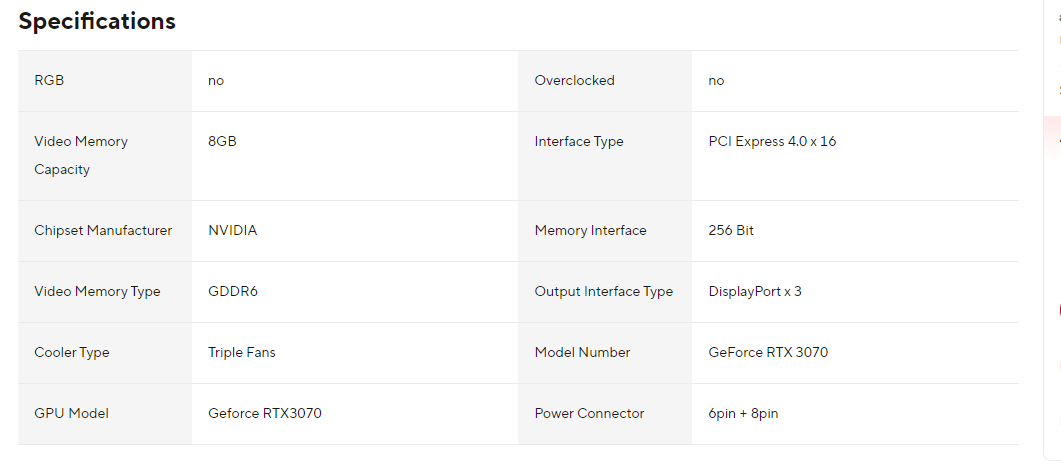The image size is (1061, 471).
Task: Select the Video Memory Capacity label
Action: click(81, 155)
